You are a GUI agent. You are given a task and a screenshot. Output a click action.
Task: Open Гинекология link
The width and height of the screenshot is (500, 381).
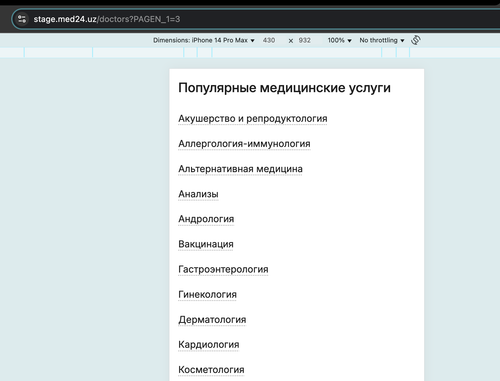point(207,294)
